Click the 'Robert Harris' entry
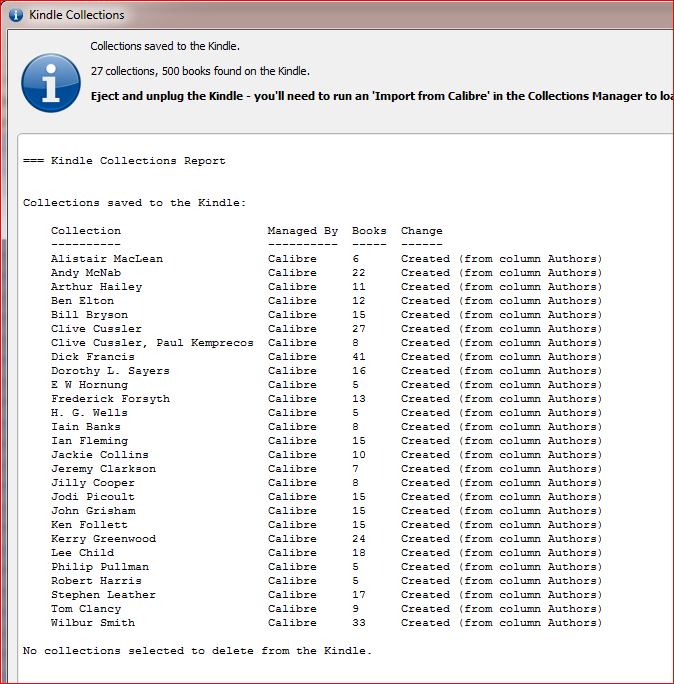 (x=96, y=580)
